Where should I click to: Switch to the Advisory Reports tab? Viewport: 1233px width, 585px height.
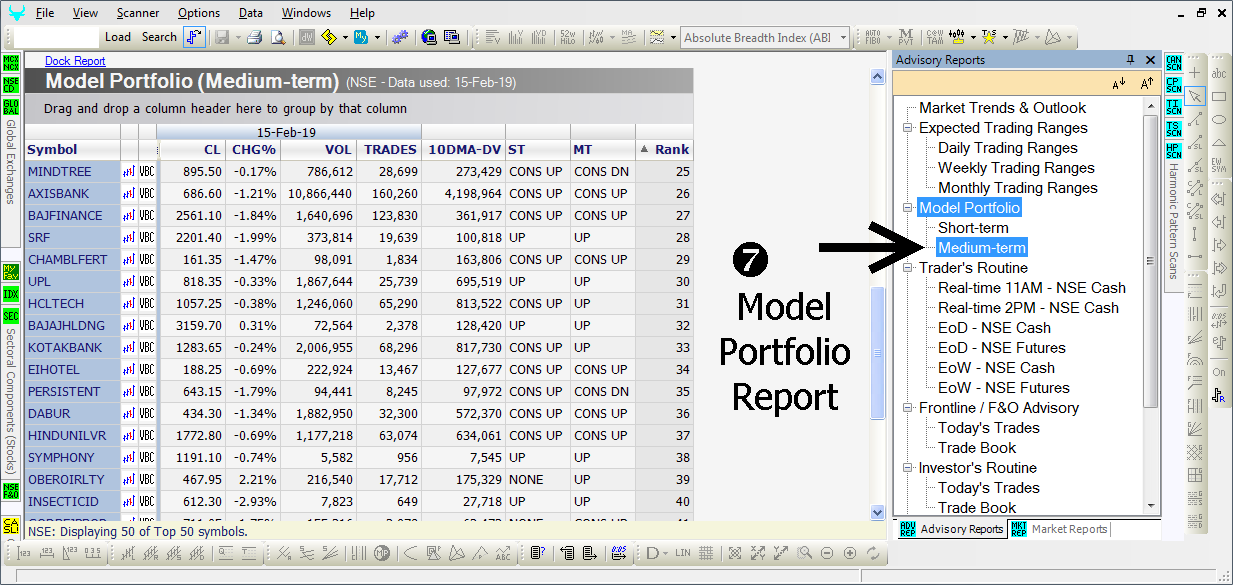(x=953, y=529)
